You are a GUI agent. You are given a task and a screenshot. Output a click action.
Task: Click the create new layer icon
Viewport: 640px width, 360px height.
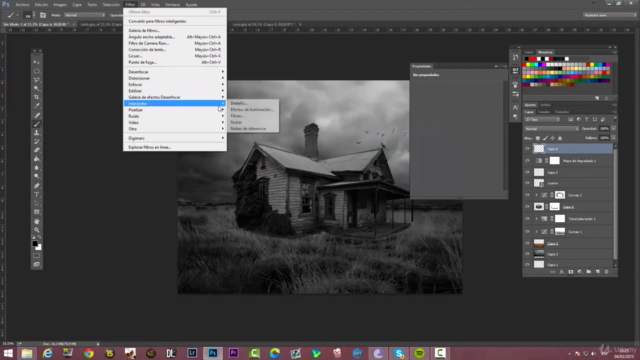click(598, 272)
